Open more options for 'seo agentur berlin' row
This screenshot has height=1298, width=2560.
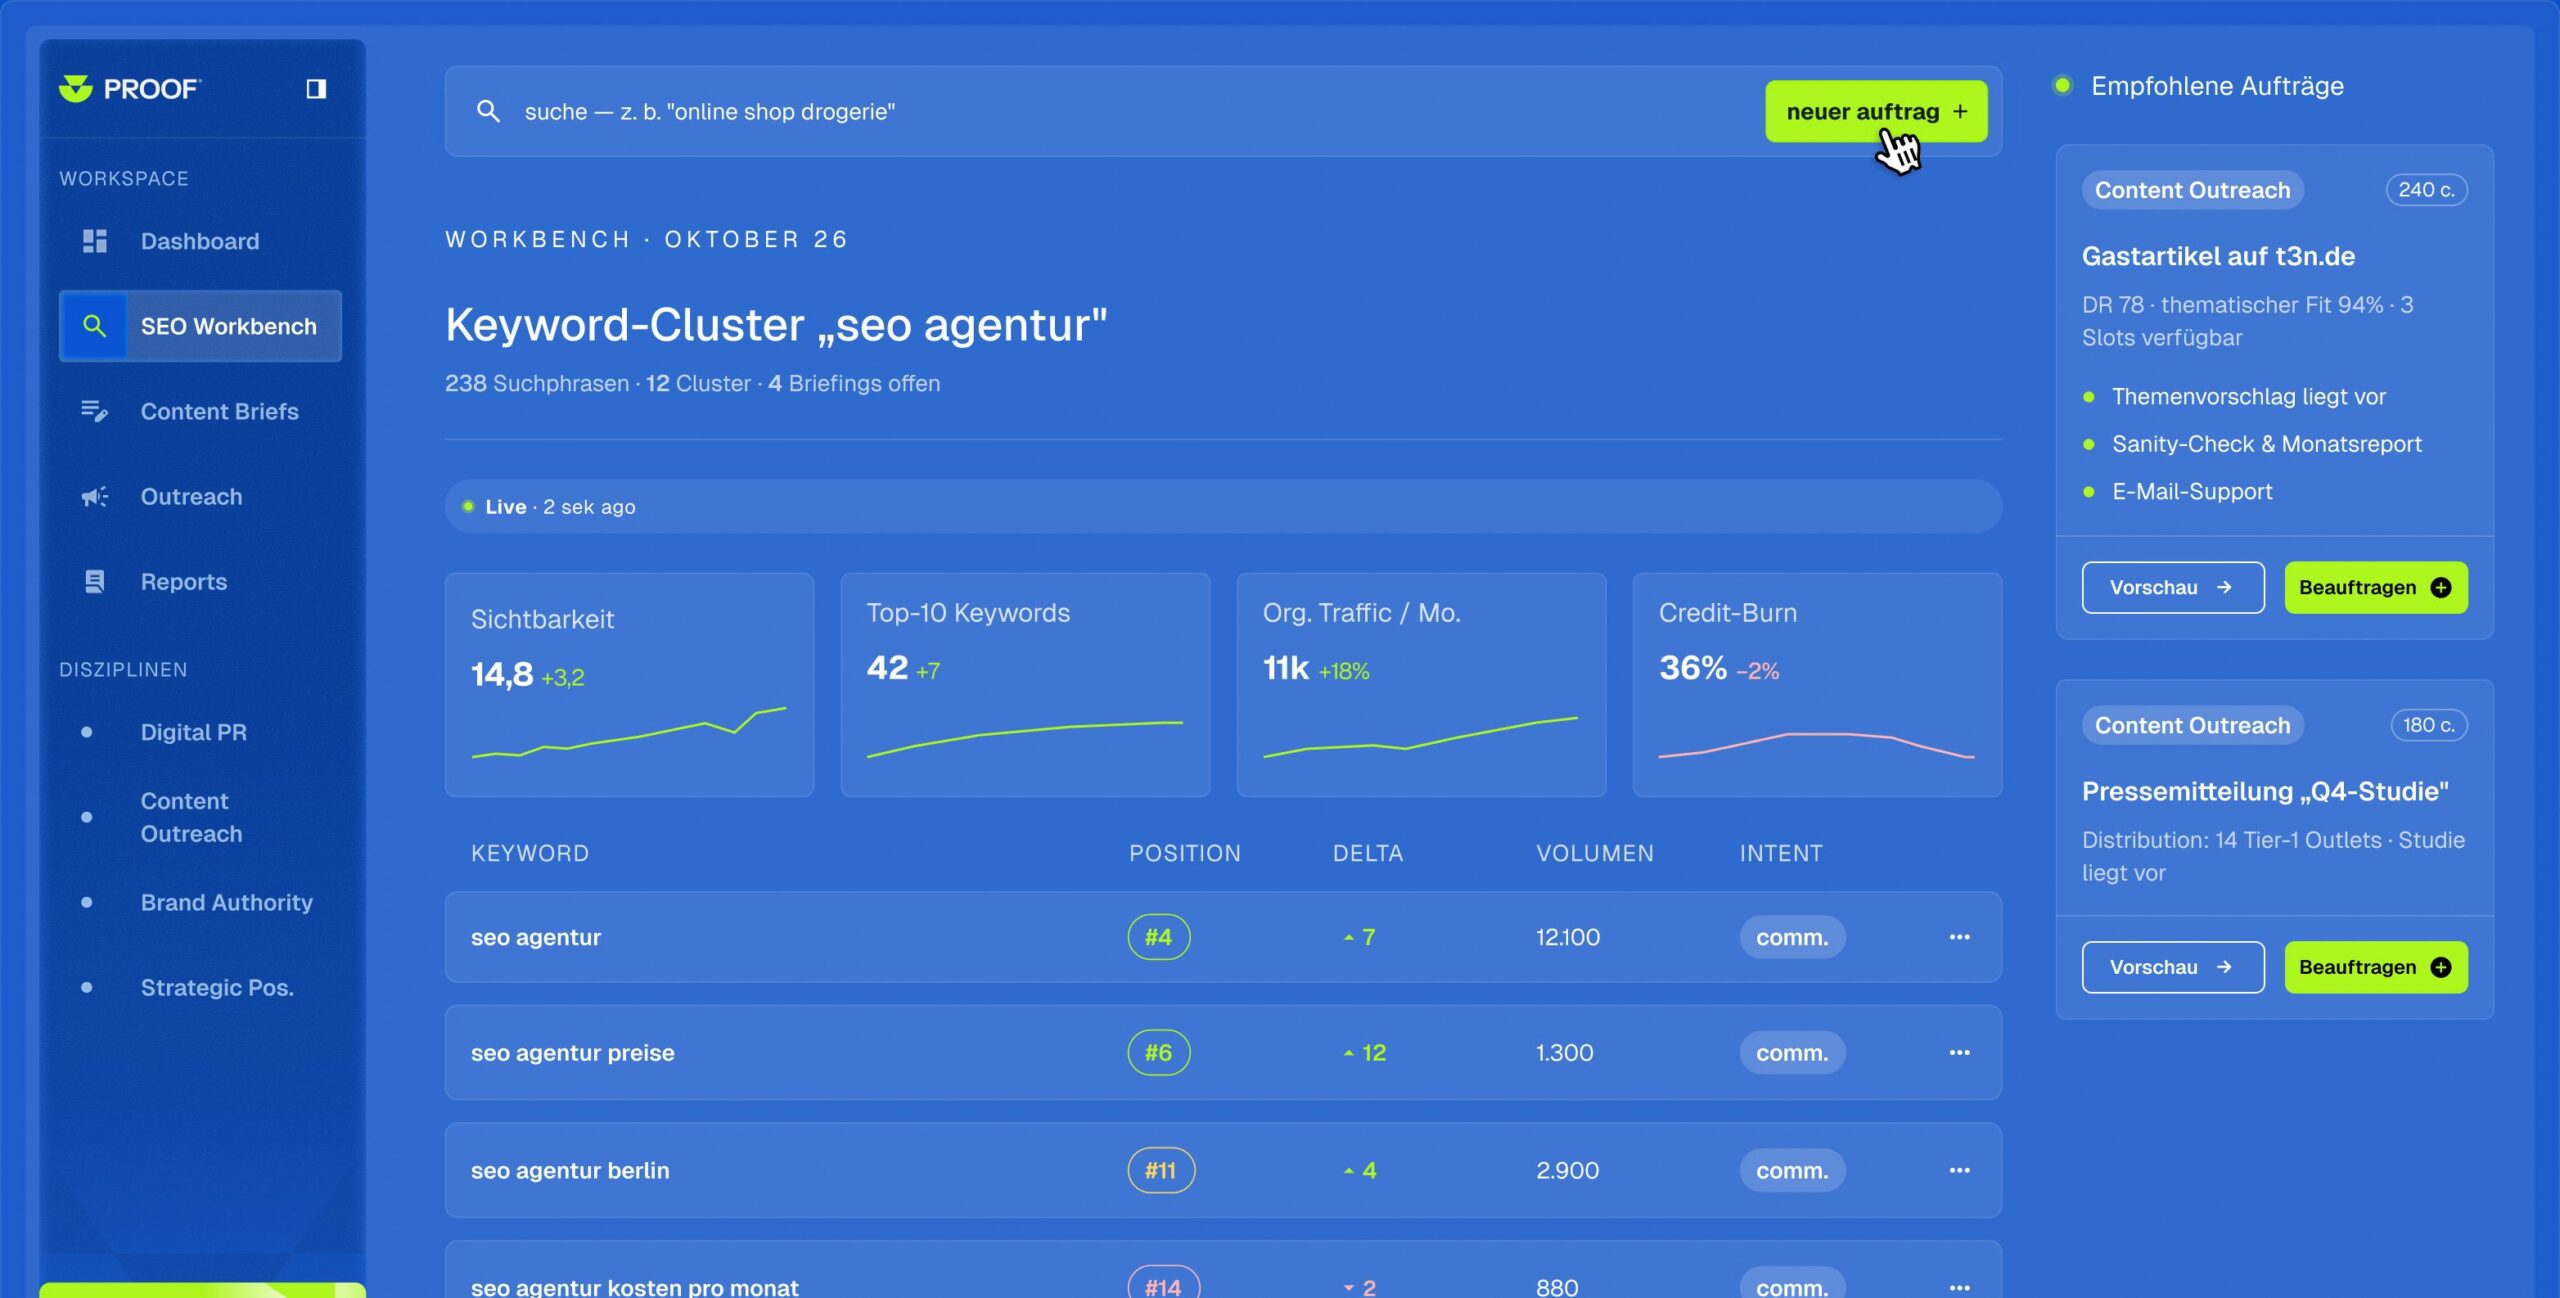[x=1959, y=1170]
